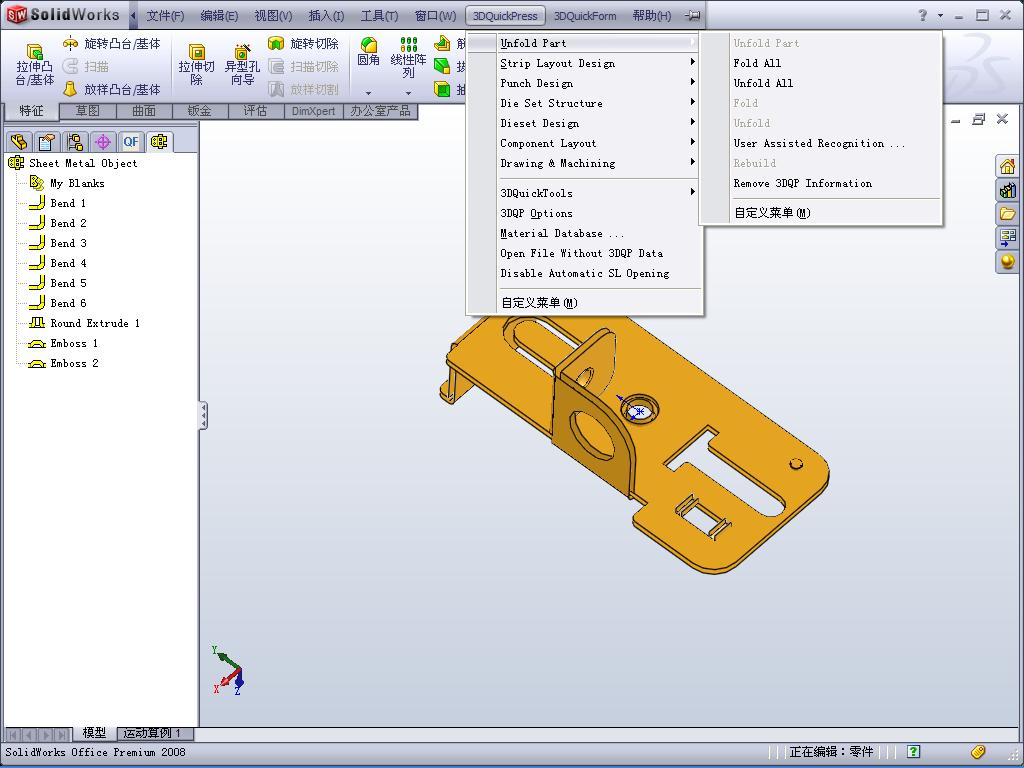Click the 拉伸凸台/基体 extrude boss tool
Image resolution: width=1024 pixels, height=768 pixels.
35,64
